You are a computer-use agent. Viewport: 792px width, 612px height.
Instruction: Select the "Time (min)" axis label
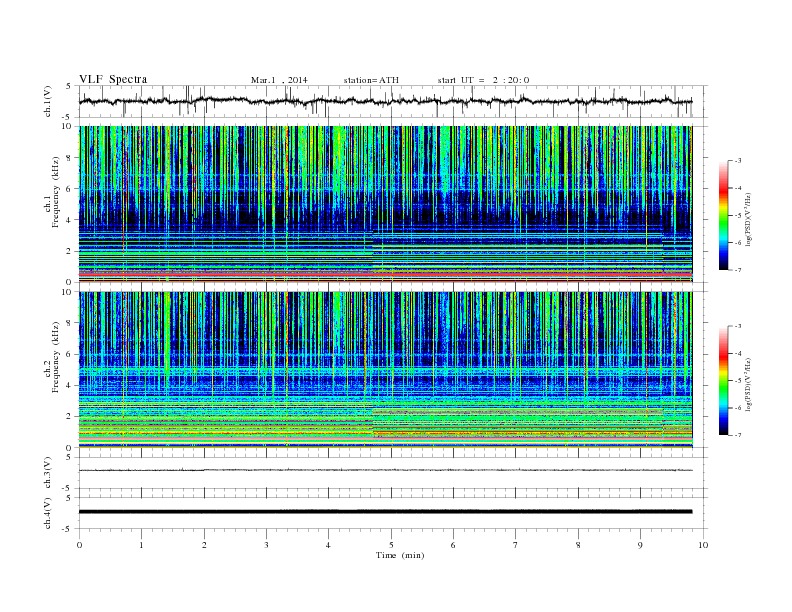(400, 555)
